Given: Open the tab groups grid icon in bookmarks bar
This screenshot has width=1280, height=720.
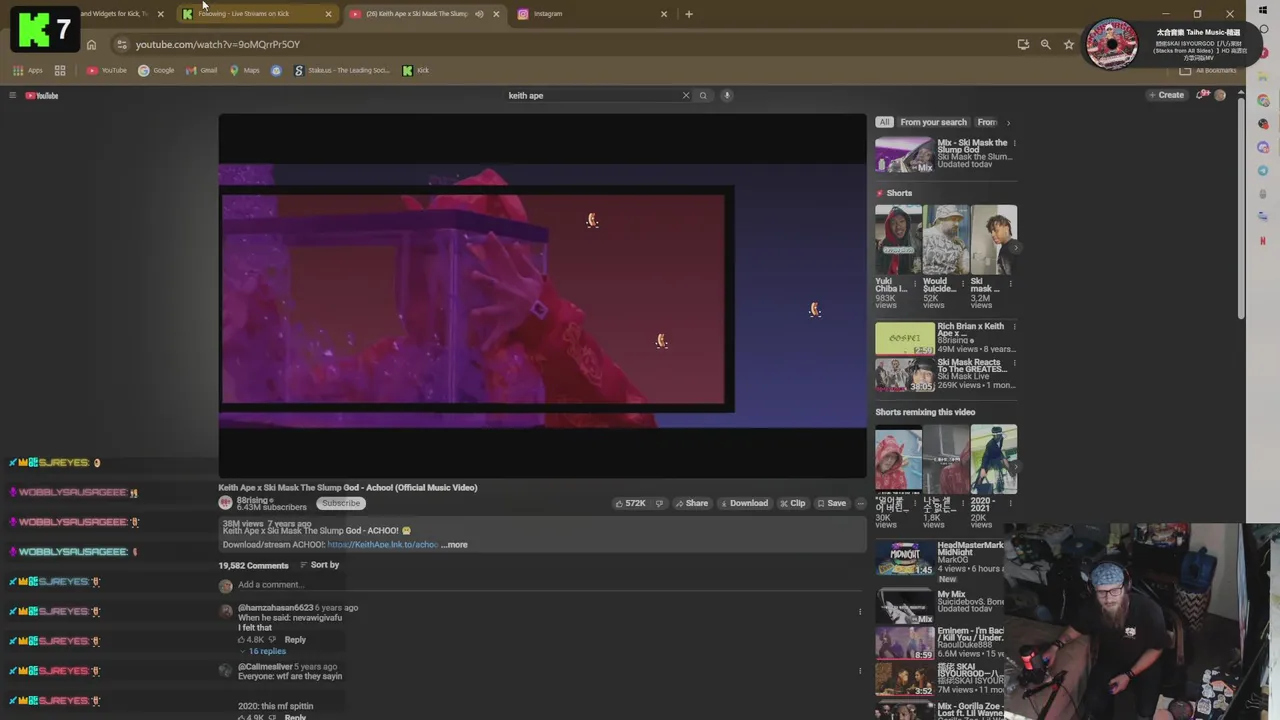Looking at the screenshot, I should tap(60, 70).
